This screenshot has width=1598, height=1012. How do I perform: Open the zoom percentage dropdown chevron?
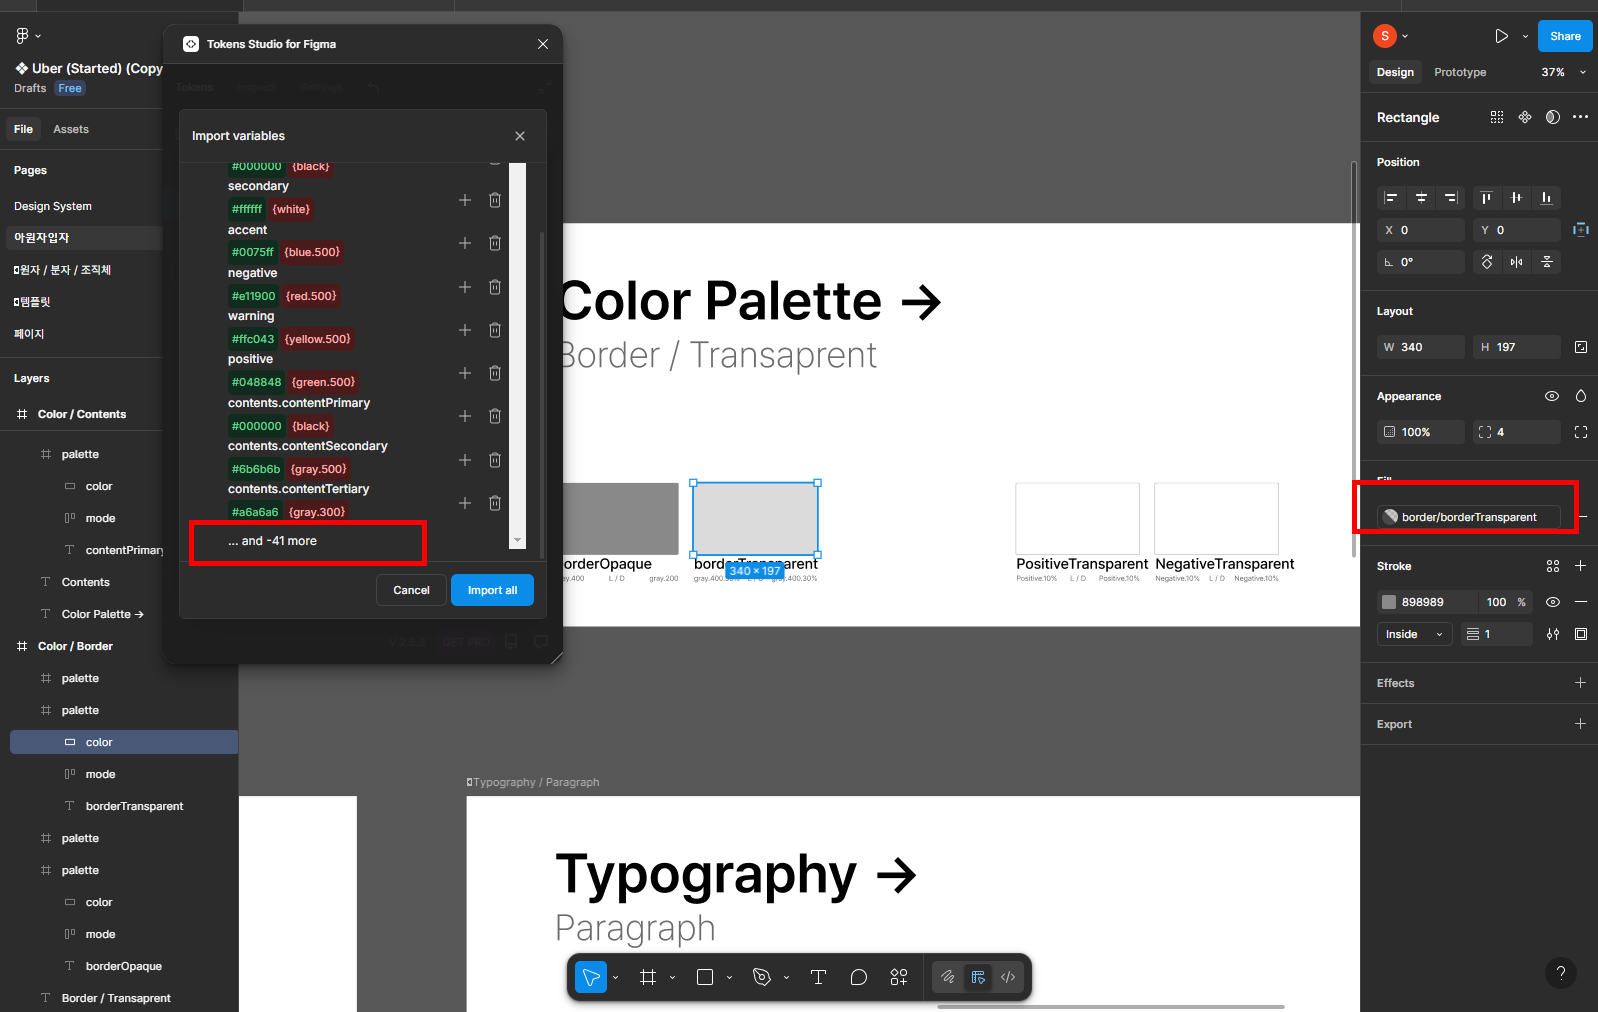(1582, 72)
